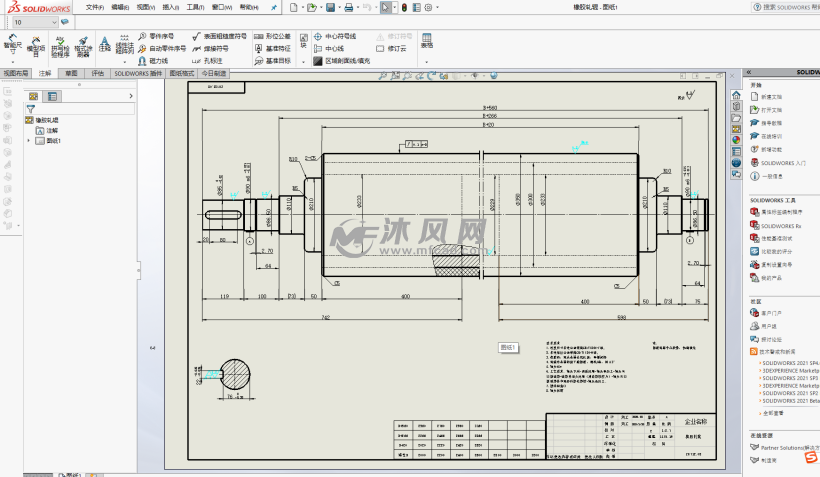Click the Save icon in title toolbar

point(329,7)
